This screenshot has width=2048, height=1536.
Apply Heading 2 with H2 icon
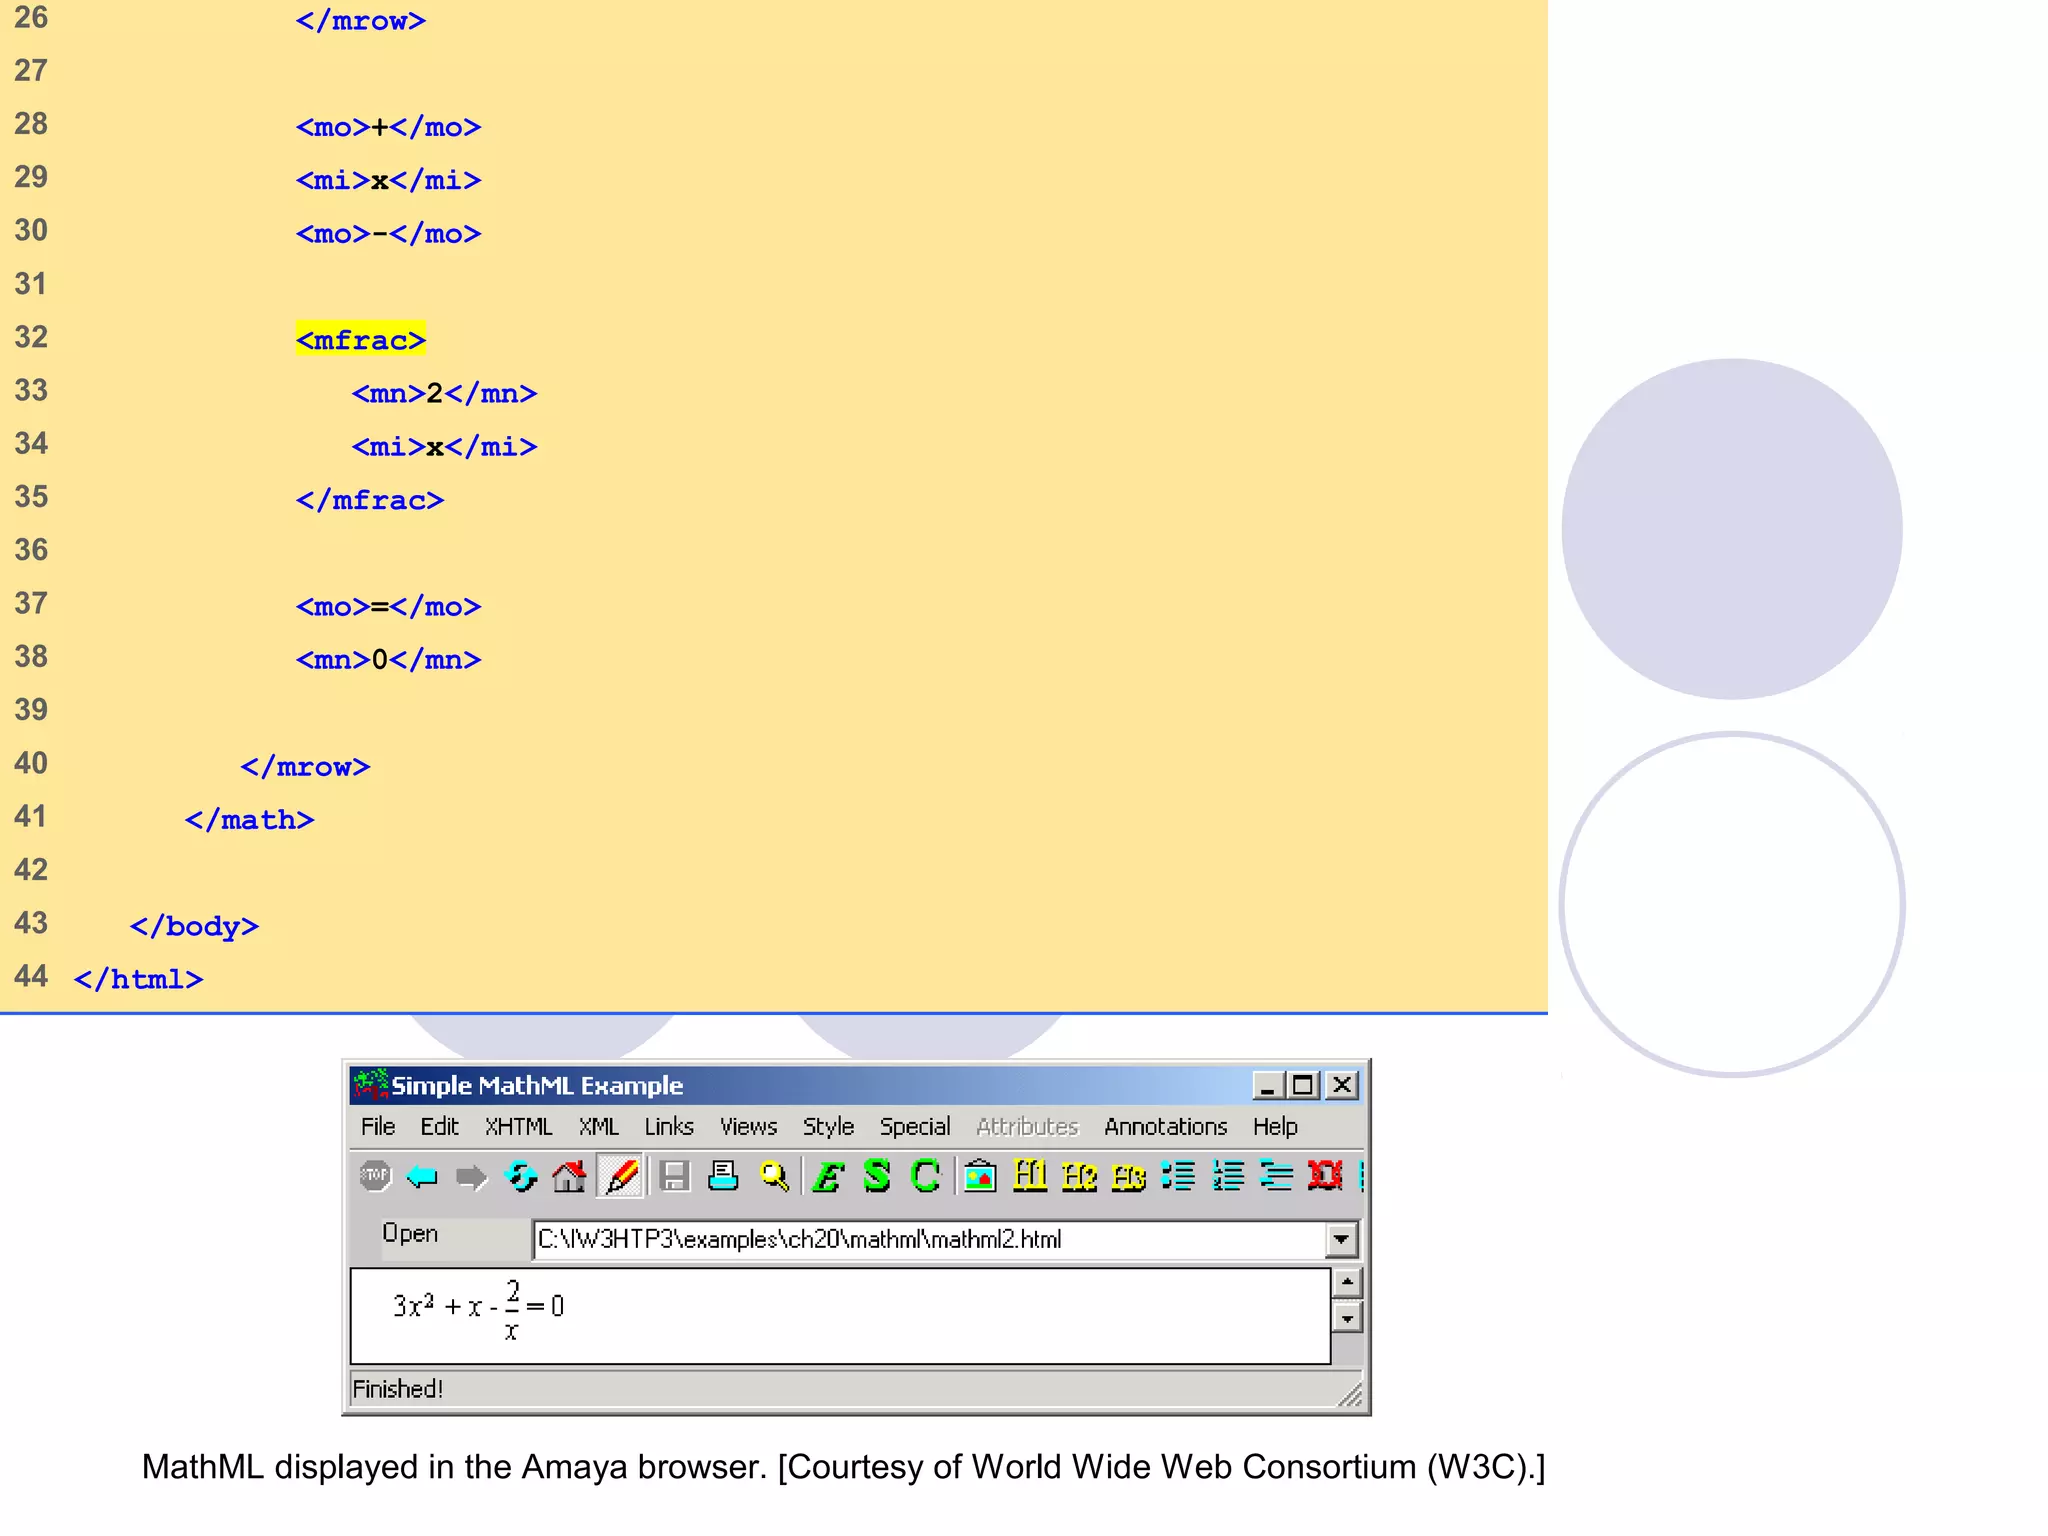1080,1176
